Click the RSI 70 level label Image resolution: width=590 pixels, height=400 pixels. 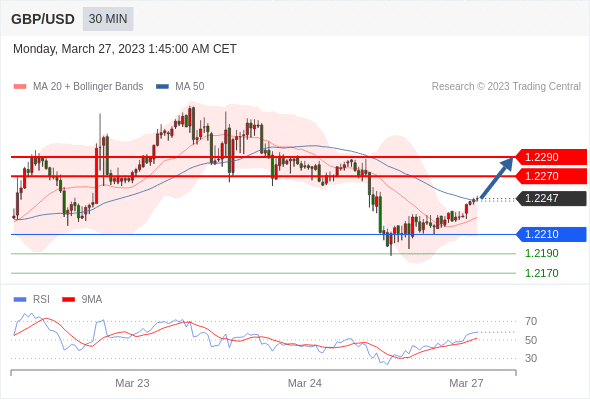pyautogui.click(x=531, y=321)
